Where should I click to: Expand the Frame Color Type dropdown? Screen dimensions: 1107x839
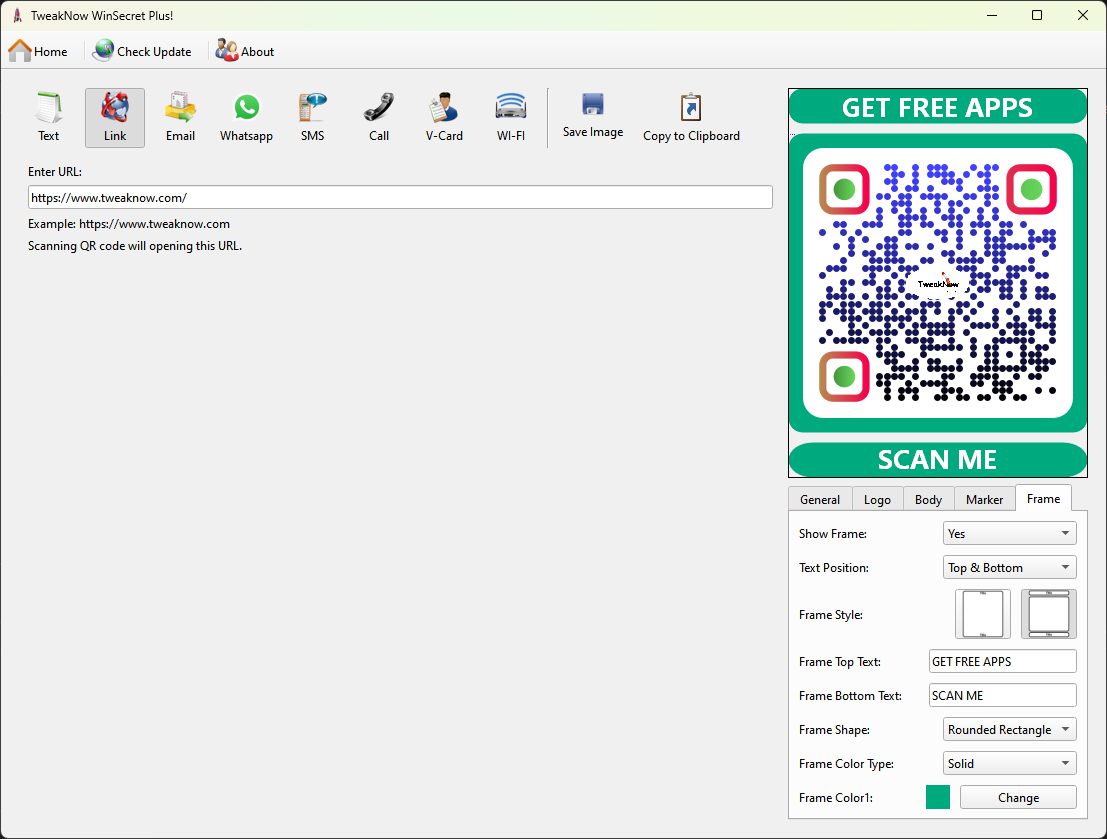pyautogui.click(x=1010, y=763)
